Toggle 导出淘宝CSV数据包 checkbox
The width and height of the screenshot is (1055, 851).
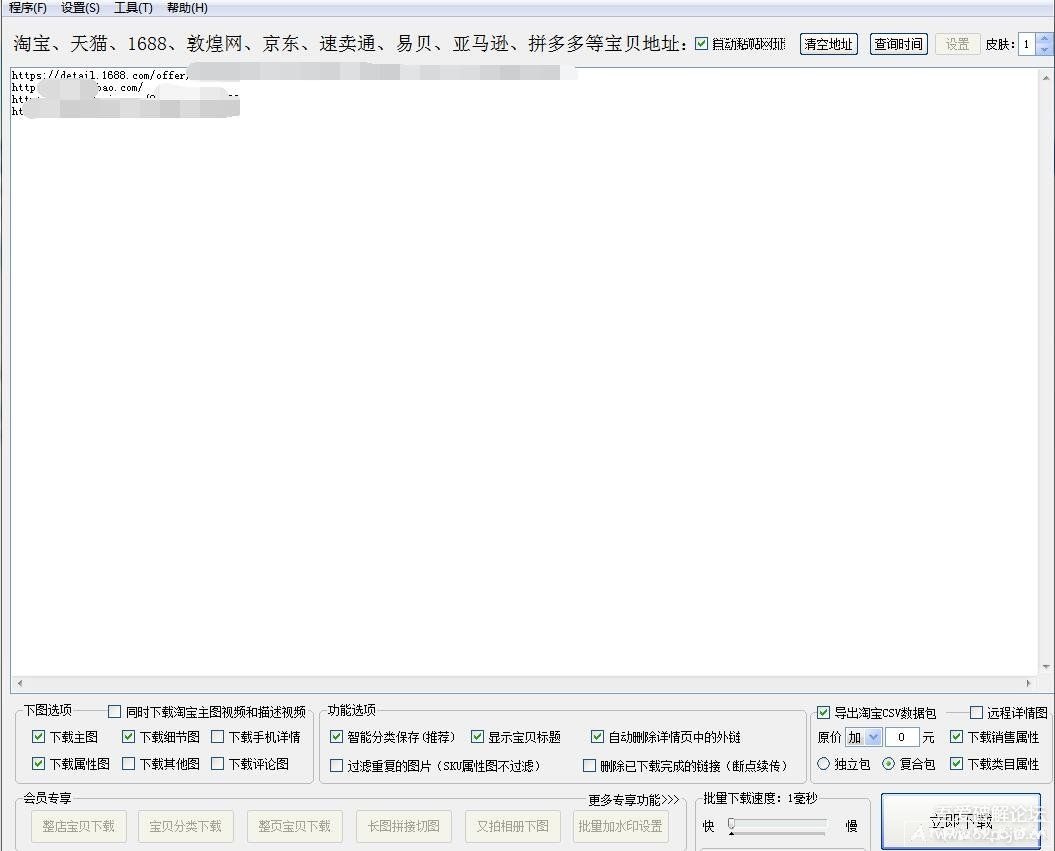pyautogui.click(x=823, y=713)
